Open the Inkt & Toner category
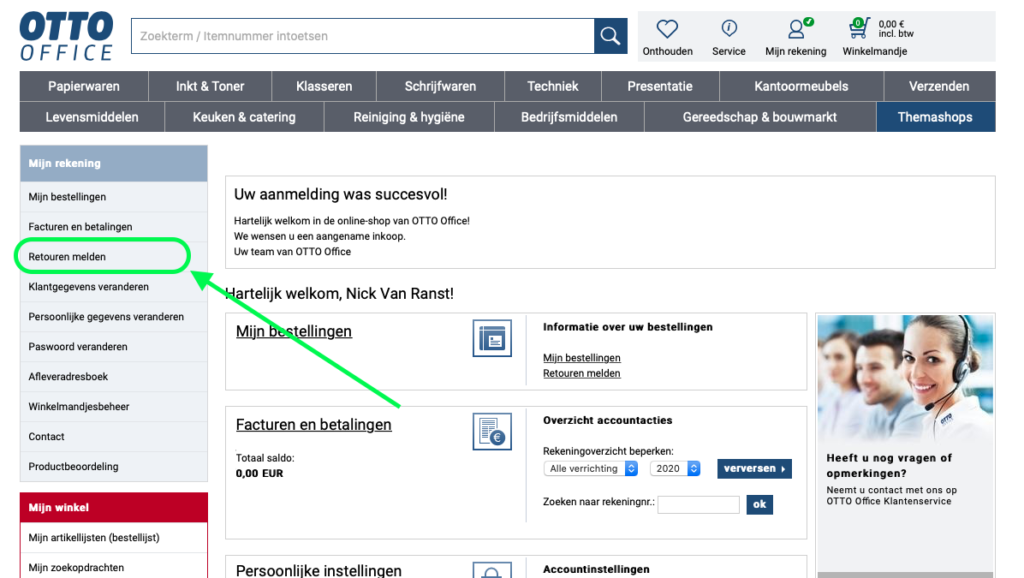The image size is (1024, 578). [210, 86]
